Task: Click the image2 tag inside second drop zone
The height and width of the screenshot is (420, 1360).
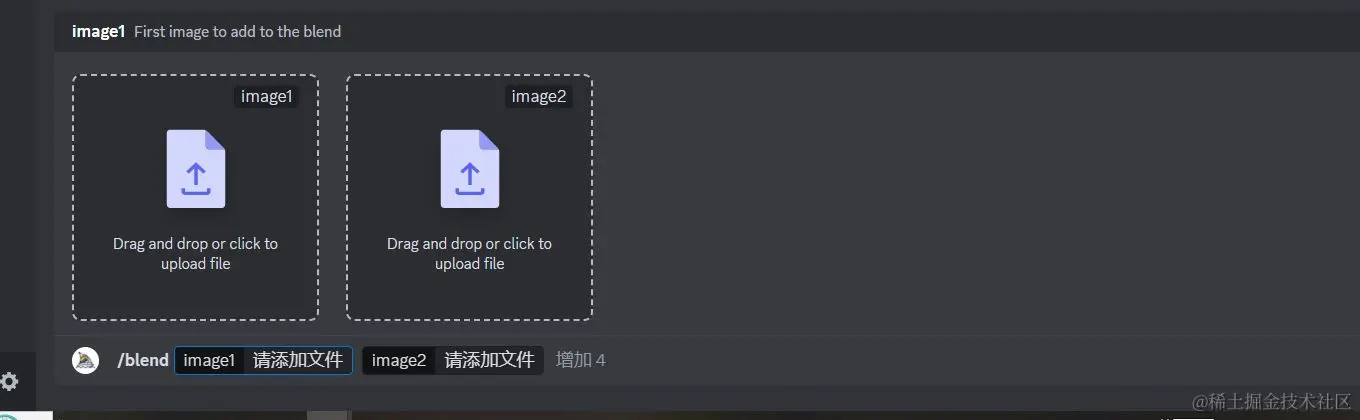Action: click(x=539, y=96)
